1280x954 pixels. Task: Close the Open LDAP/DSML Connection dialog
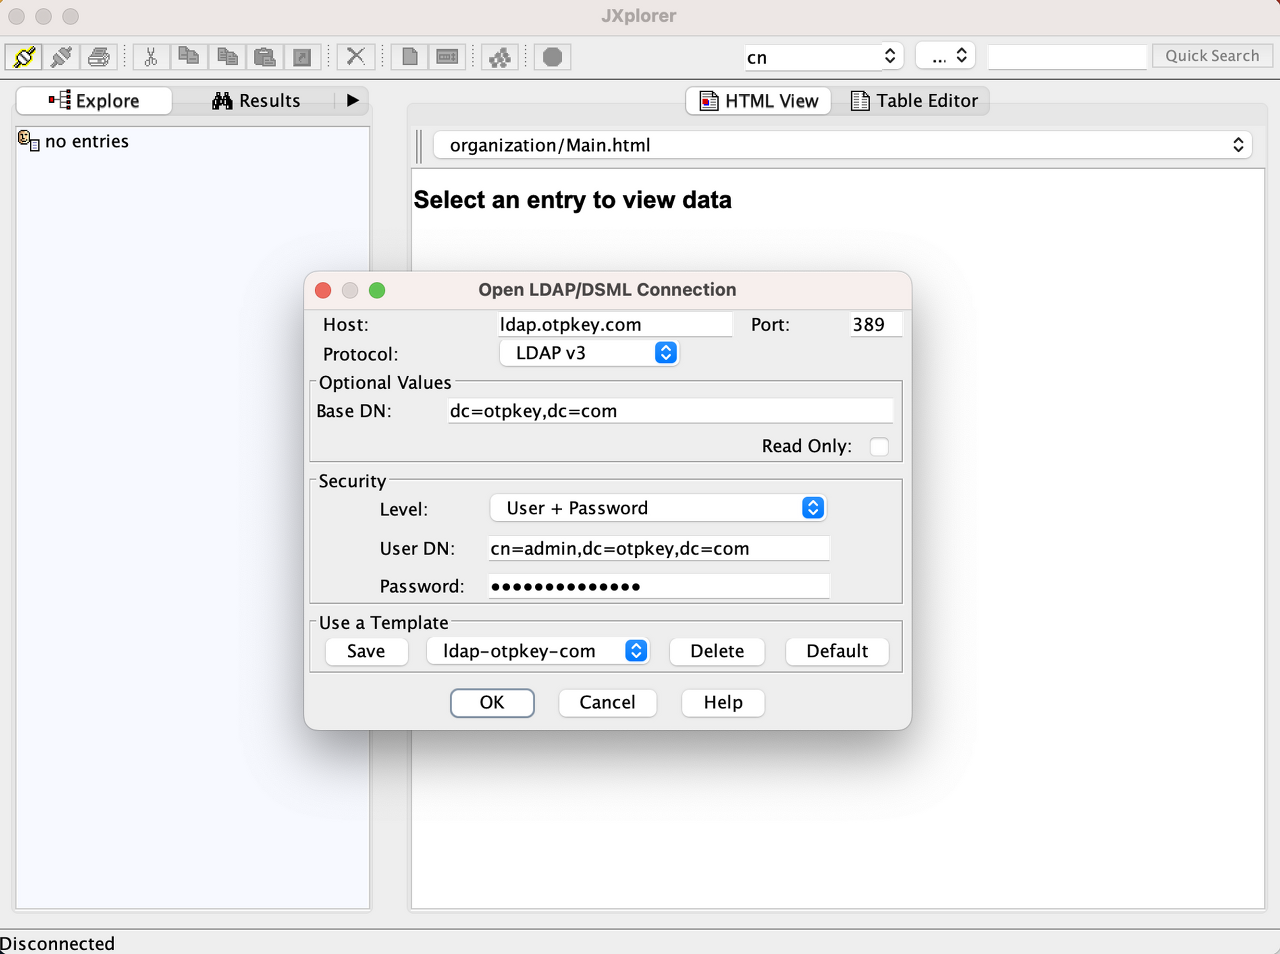(323, 290)
